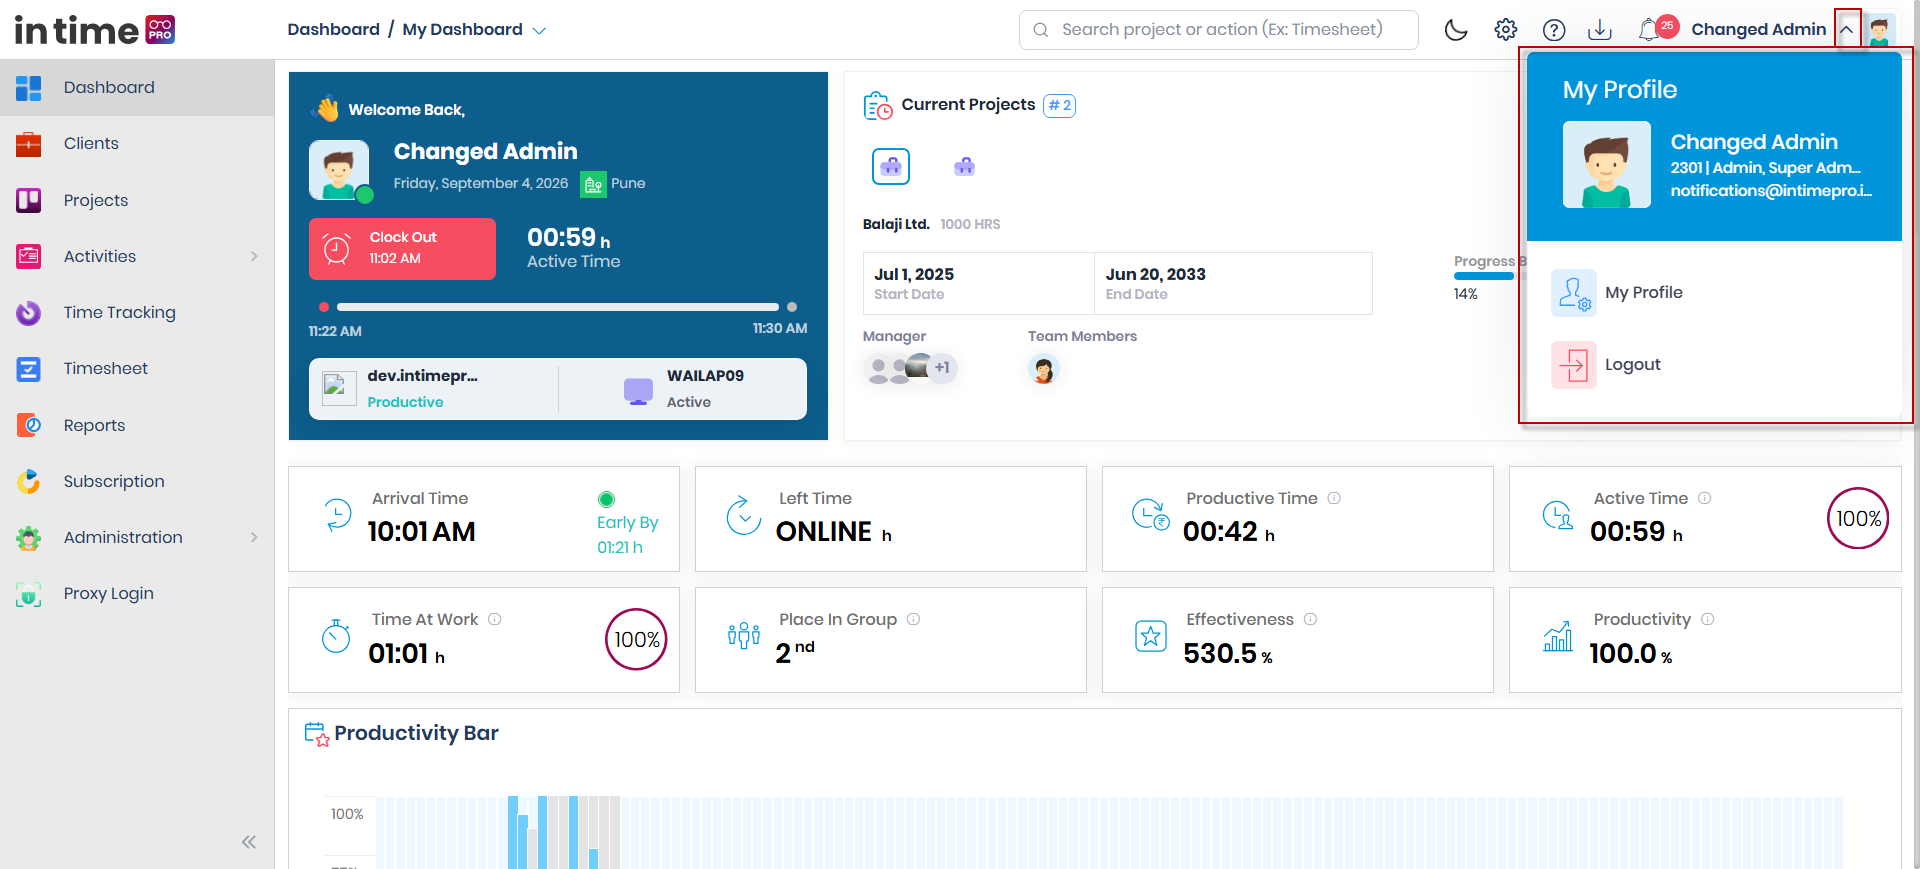Collapse the Changed Admin profile menu chevron
Image resolution: width=1920 pixels, height=869 pixels.
coord(1847,30)
